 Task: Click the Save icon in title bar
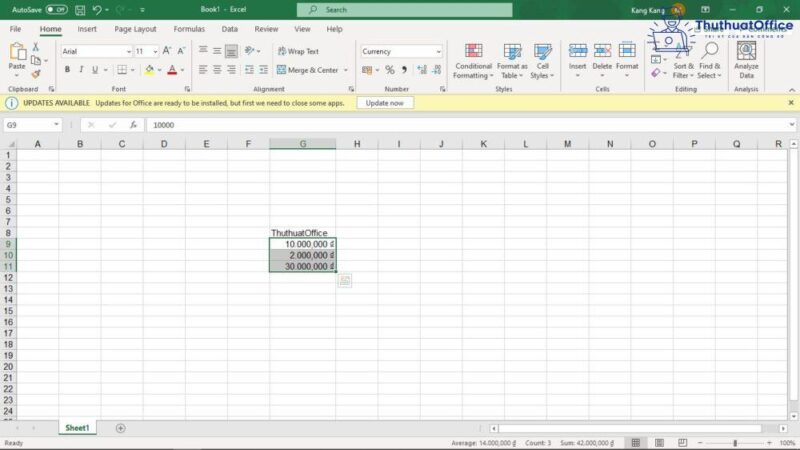[80, 10]
